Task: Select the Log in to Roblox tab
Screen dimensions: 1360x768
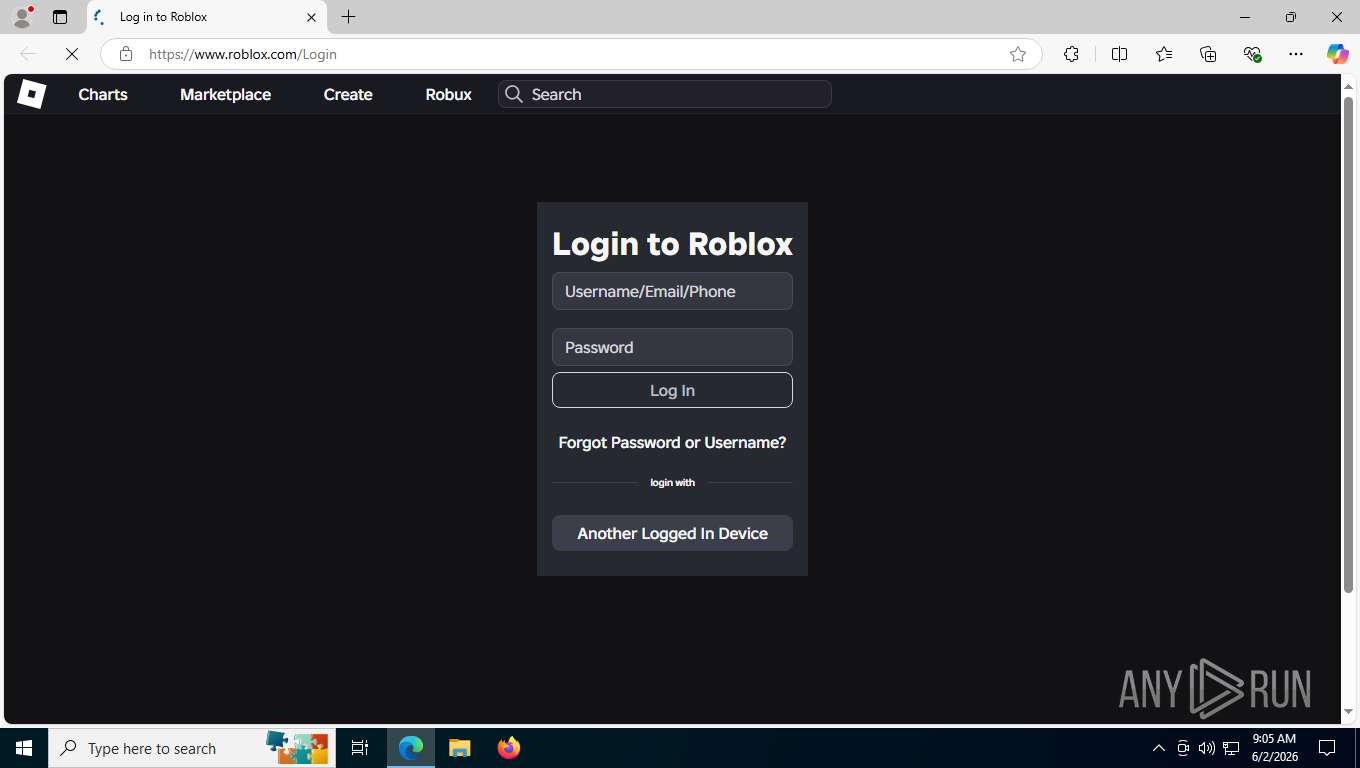Action: pyautogui.click(x=206, y=17)
